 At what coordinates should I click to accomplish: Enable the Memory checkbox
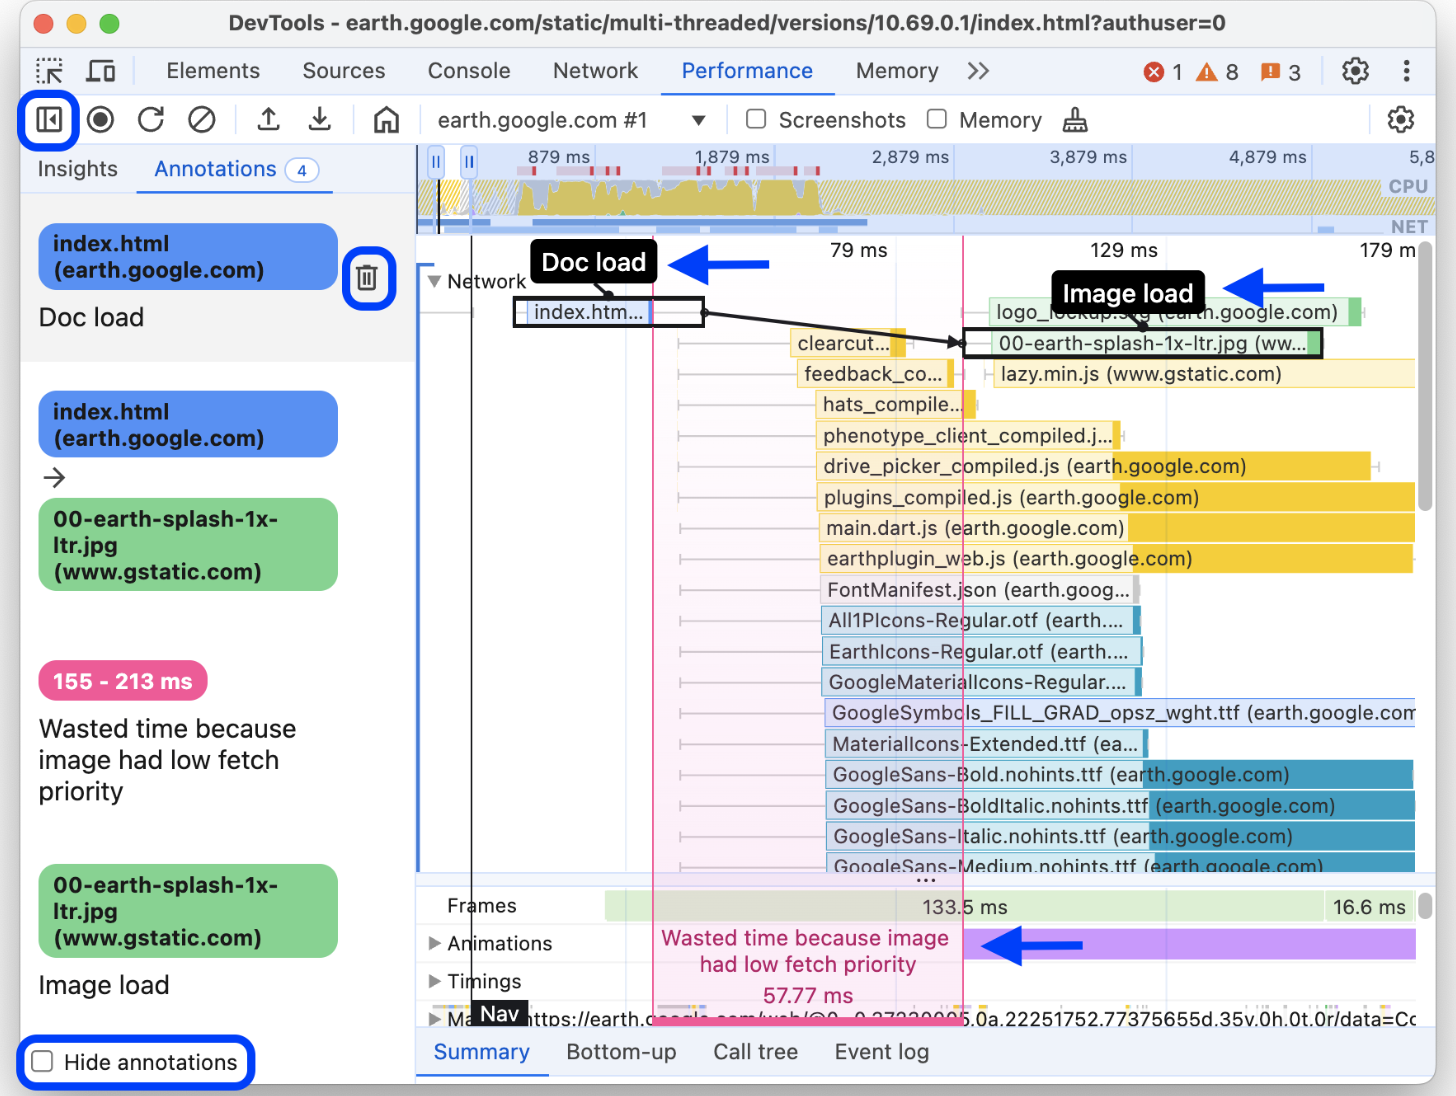tap(937, 120)
